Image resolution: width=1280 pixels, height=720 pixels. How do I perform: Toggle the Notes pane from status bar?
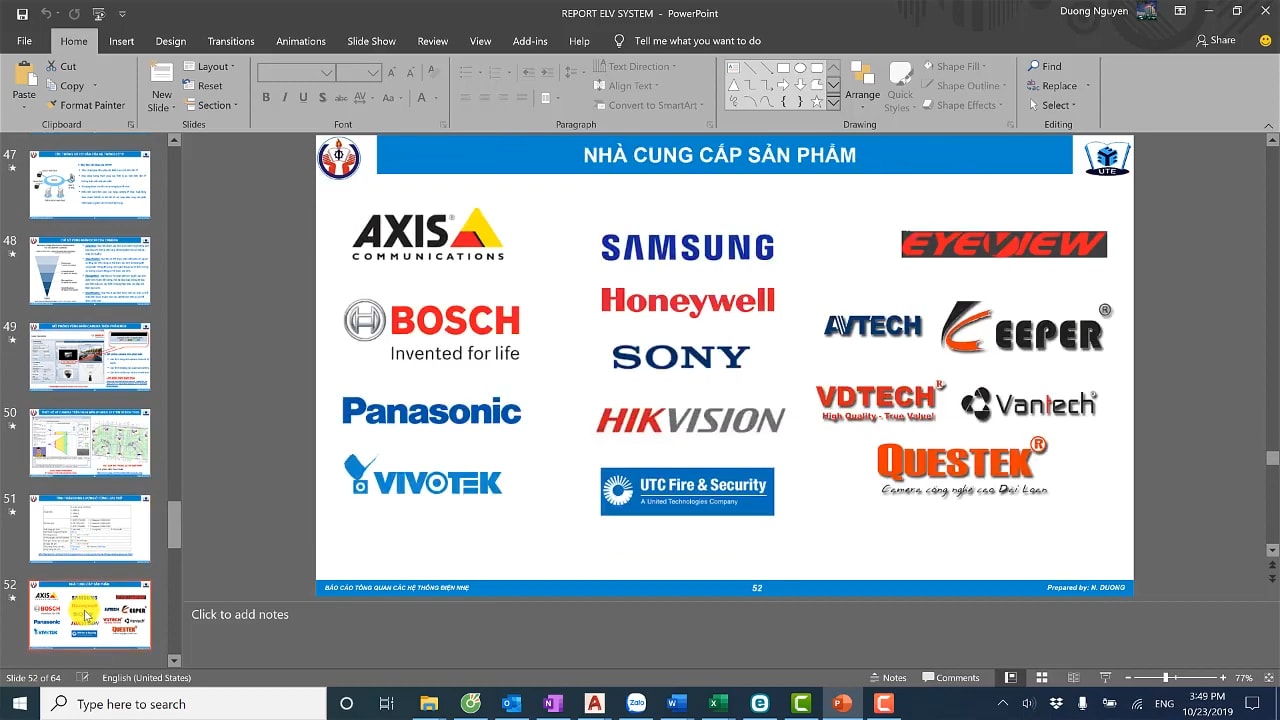click(888, 678)
